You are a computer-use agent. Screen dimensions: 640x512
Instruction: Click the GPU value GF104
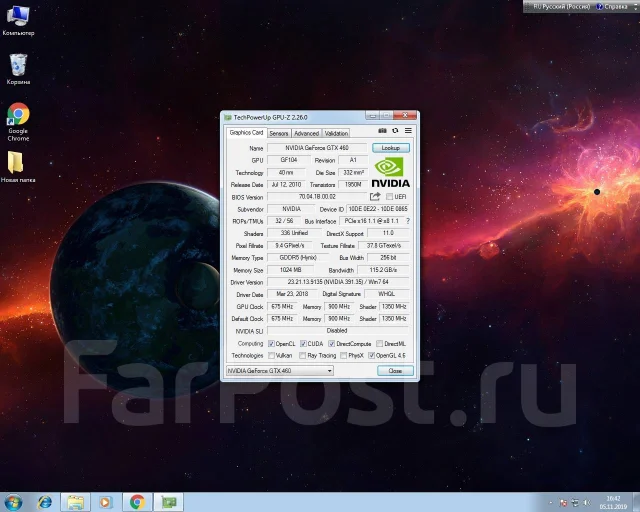tap(289, 160)
